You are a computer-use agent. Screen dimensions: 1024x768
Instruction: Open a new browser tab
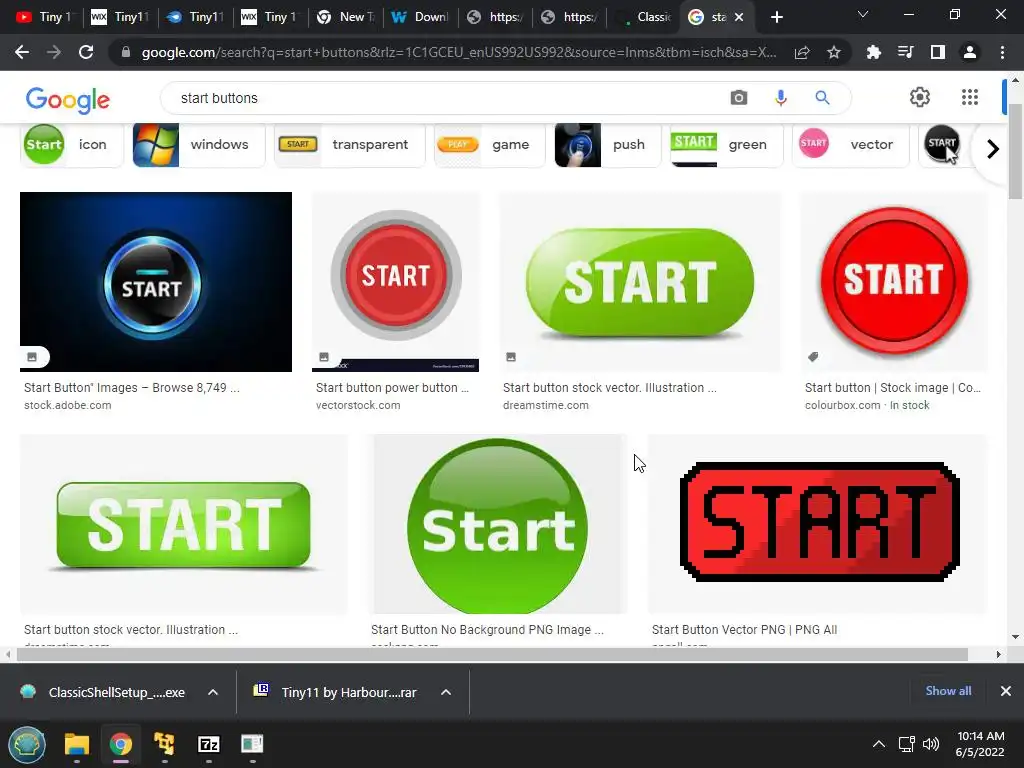coord(776,17)
